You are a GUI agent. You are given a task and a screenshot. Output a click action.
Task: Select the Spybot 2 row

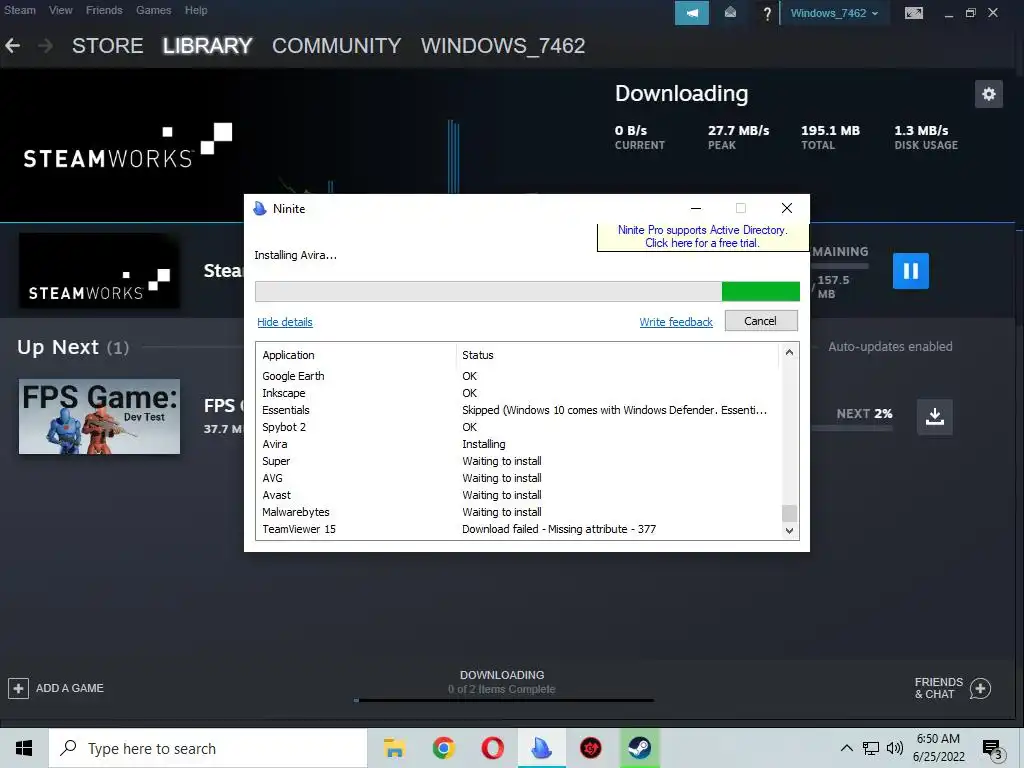coord(519,427)
